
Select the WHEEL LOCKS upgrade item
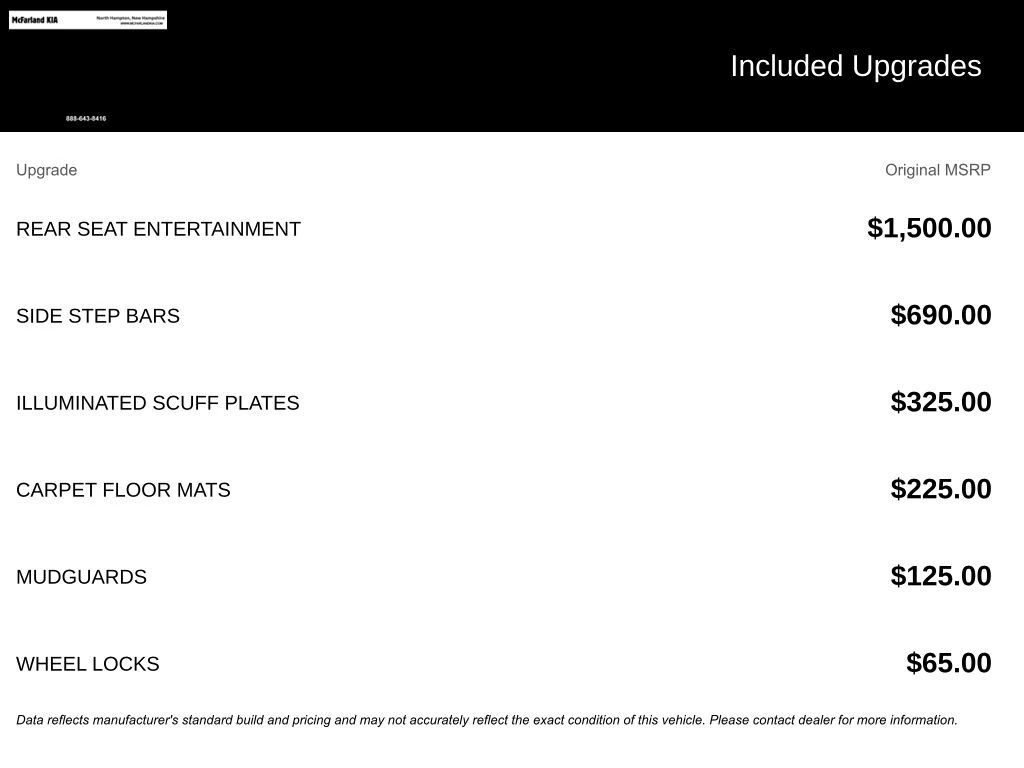coord(87,664)
